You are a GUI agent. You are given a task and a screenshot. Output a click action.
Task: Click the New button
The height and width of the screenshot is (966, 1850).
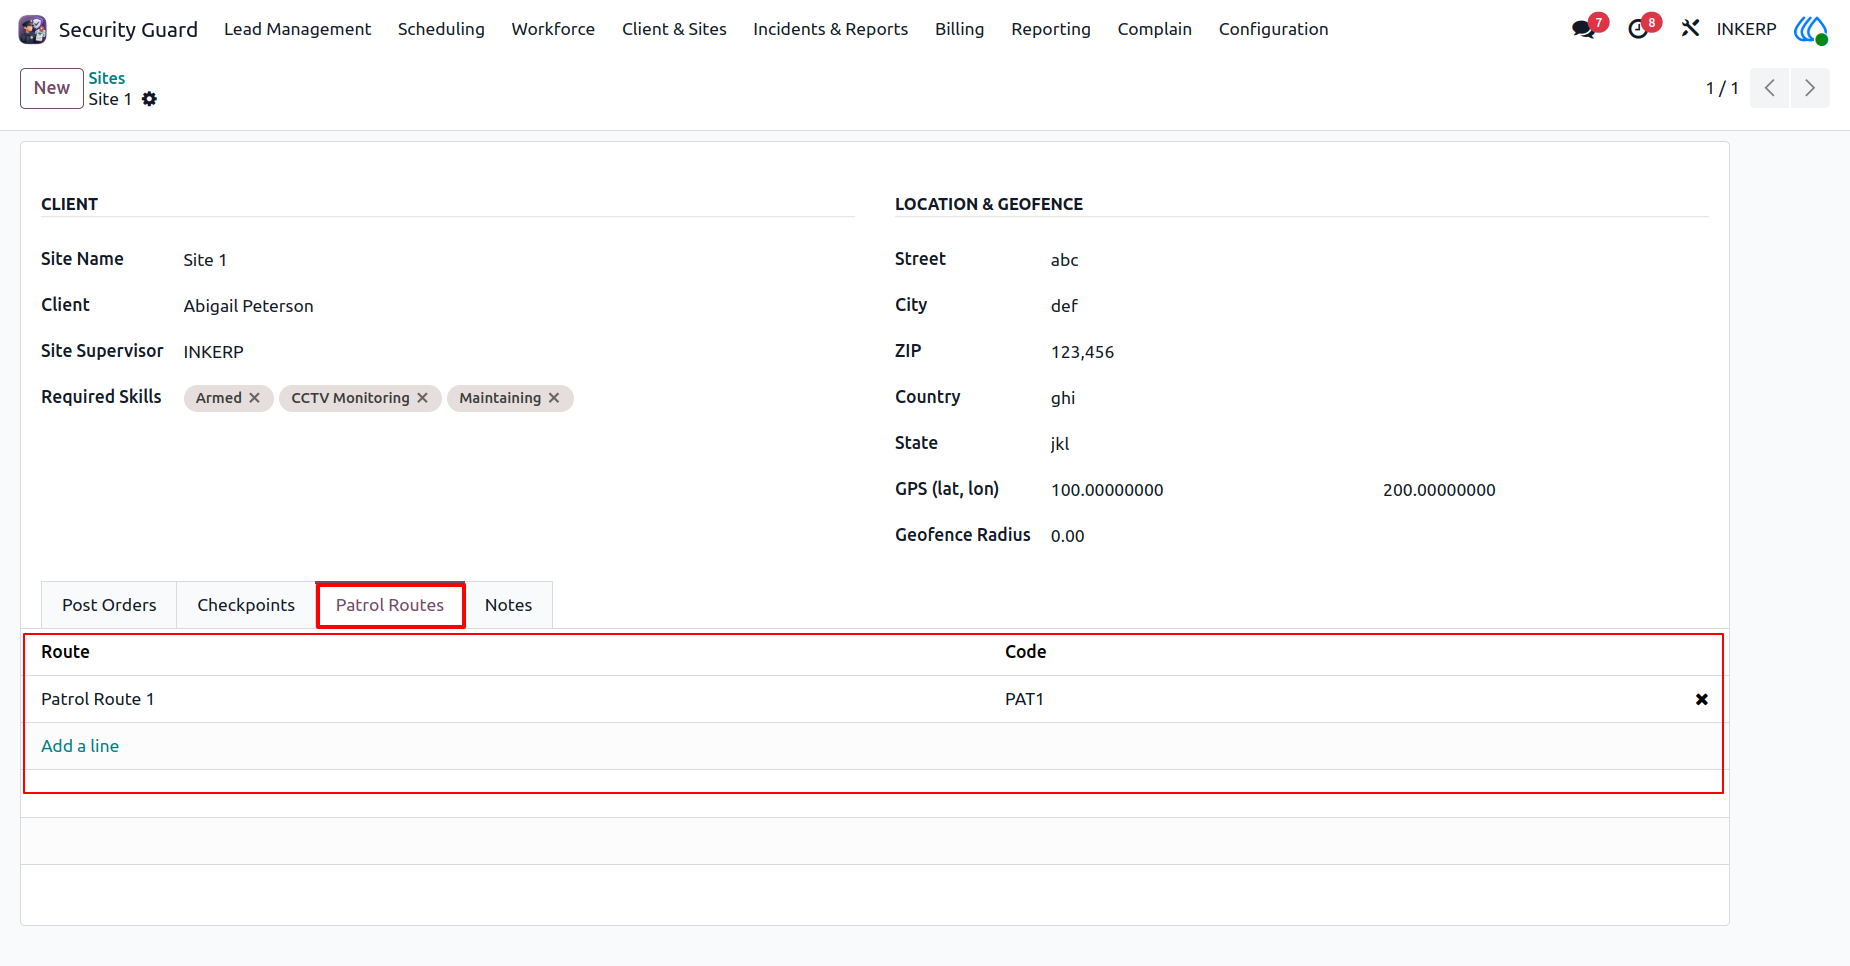pos(52,88)
